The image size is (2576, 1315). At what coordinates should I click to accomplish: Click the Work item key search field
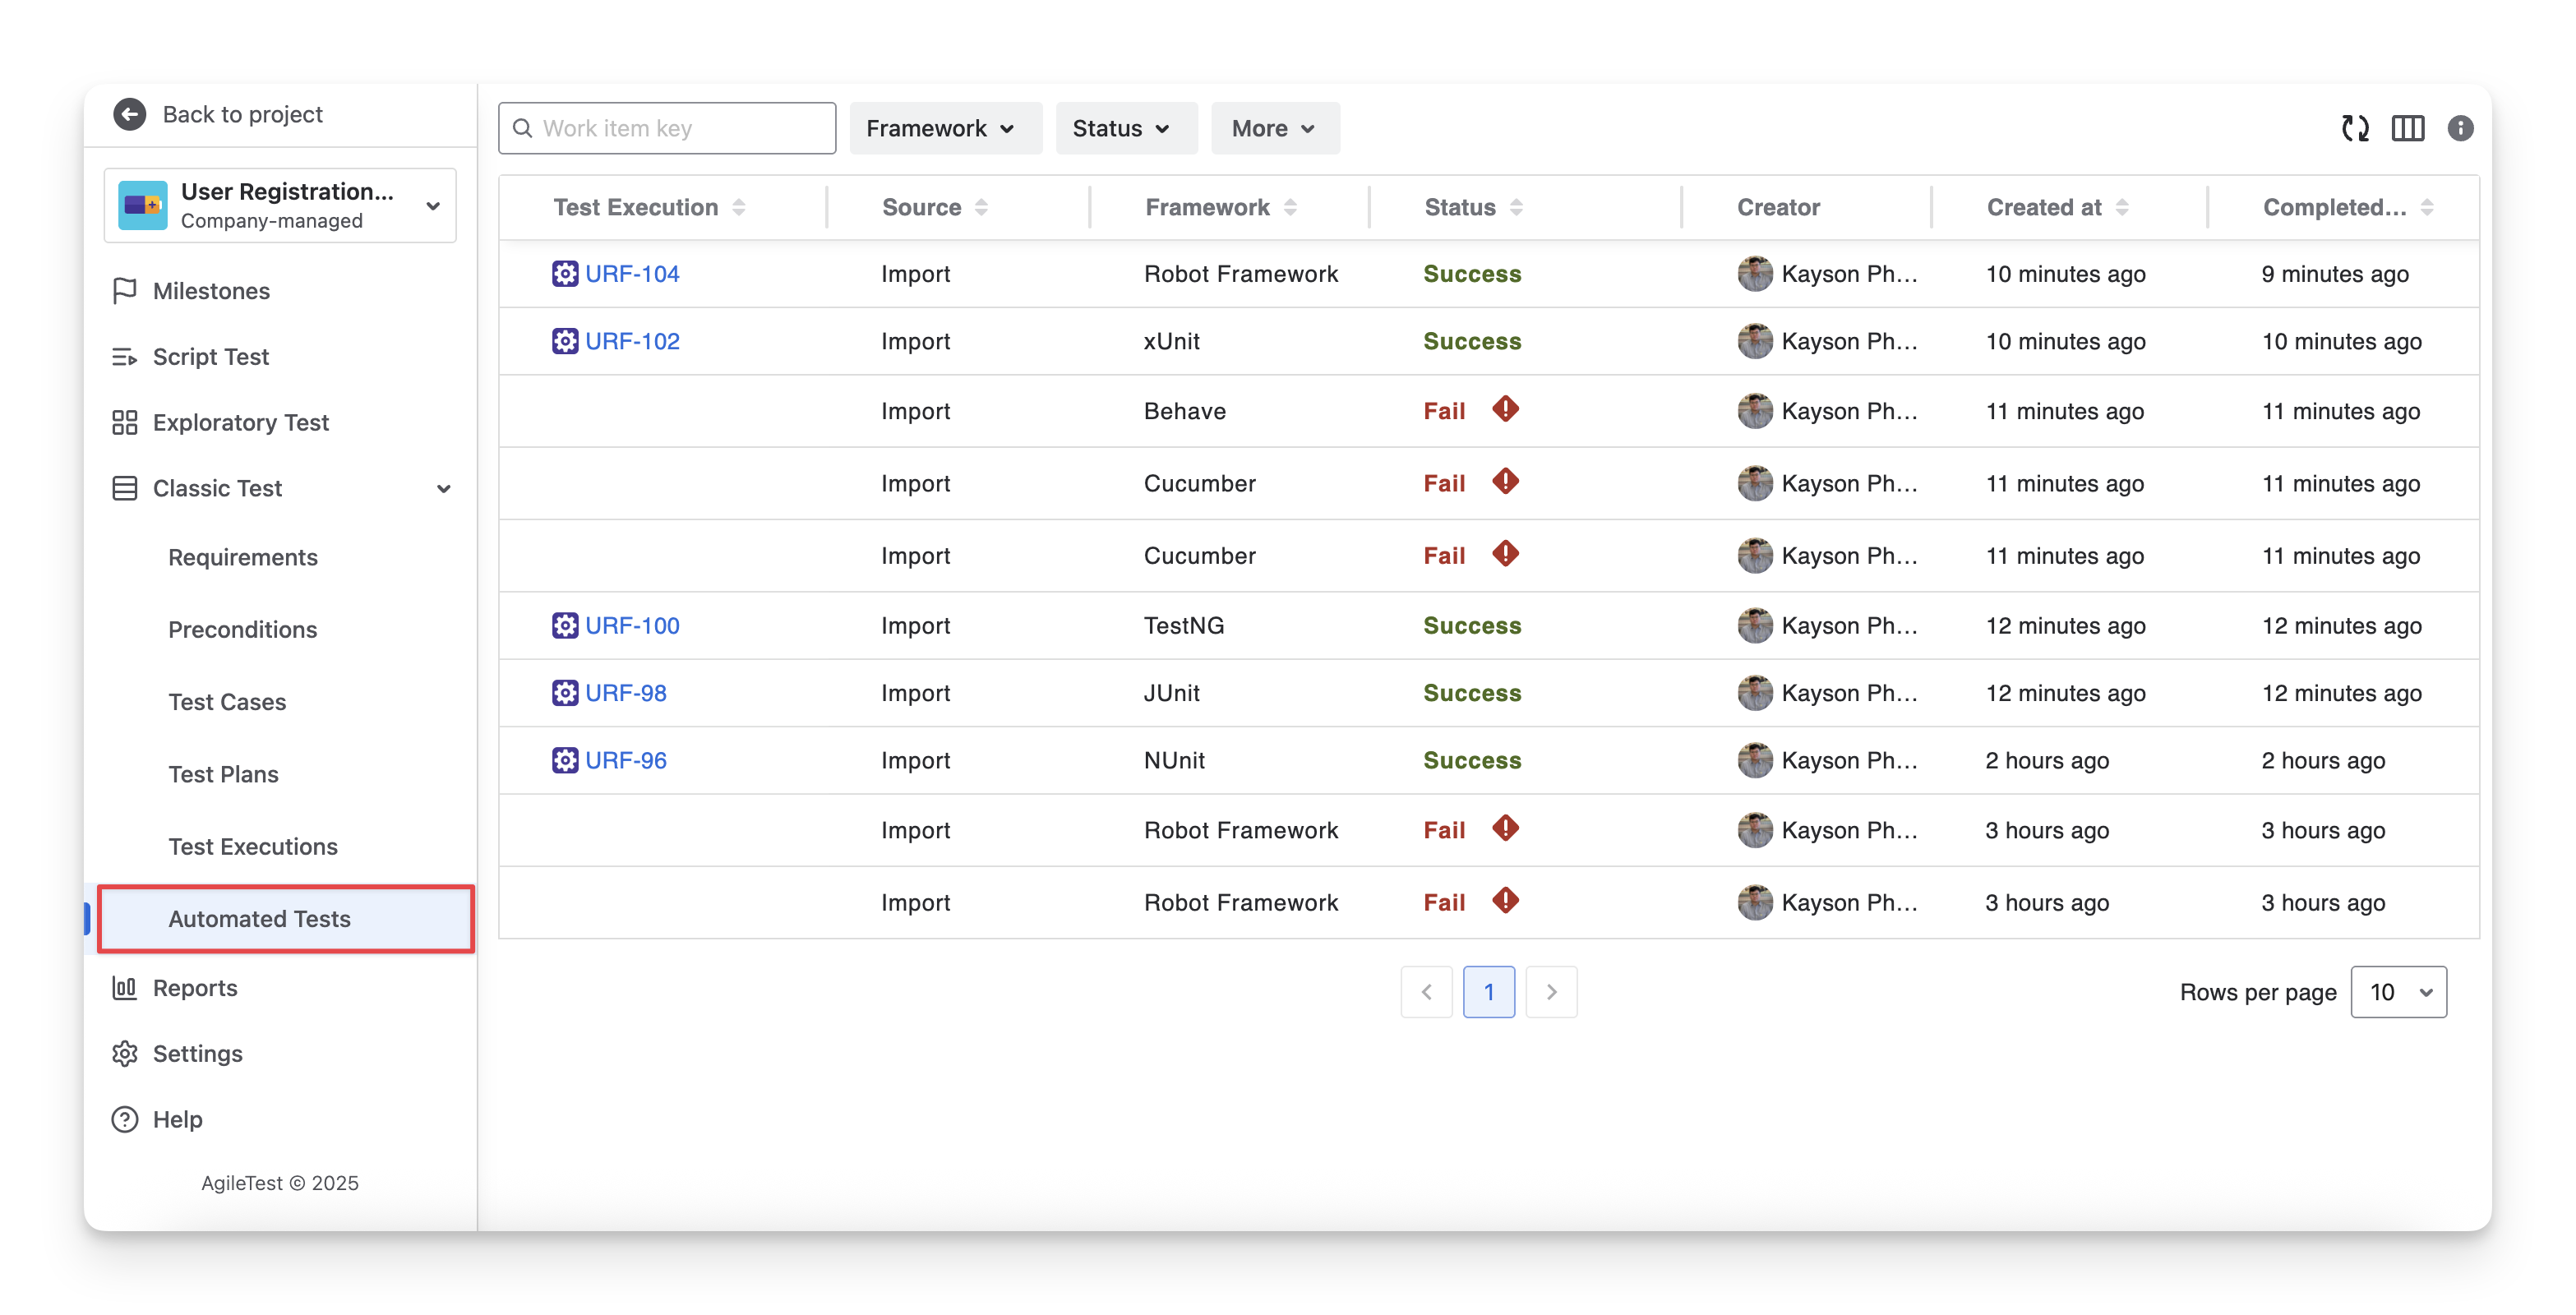pos(680,128)
